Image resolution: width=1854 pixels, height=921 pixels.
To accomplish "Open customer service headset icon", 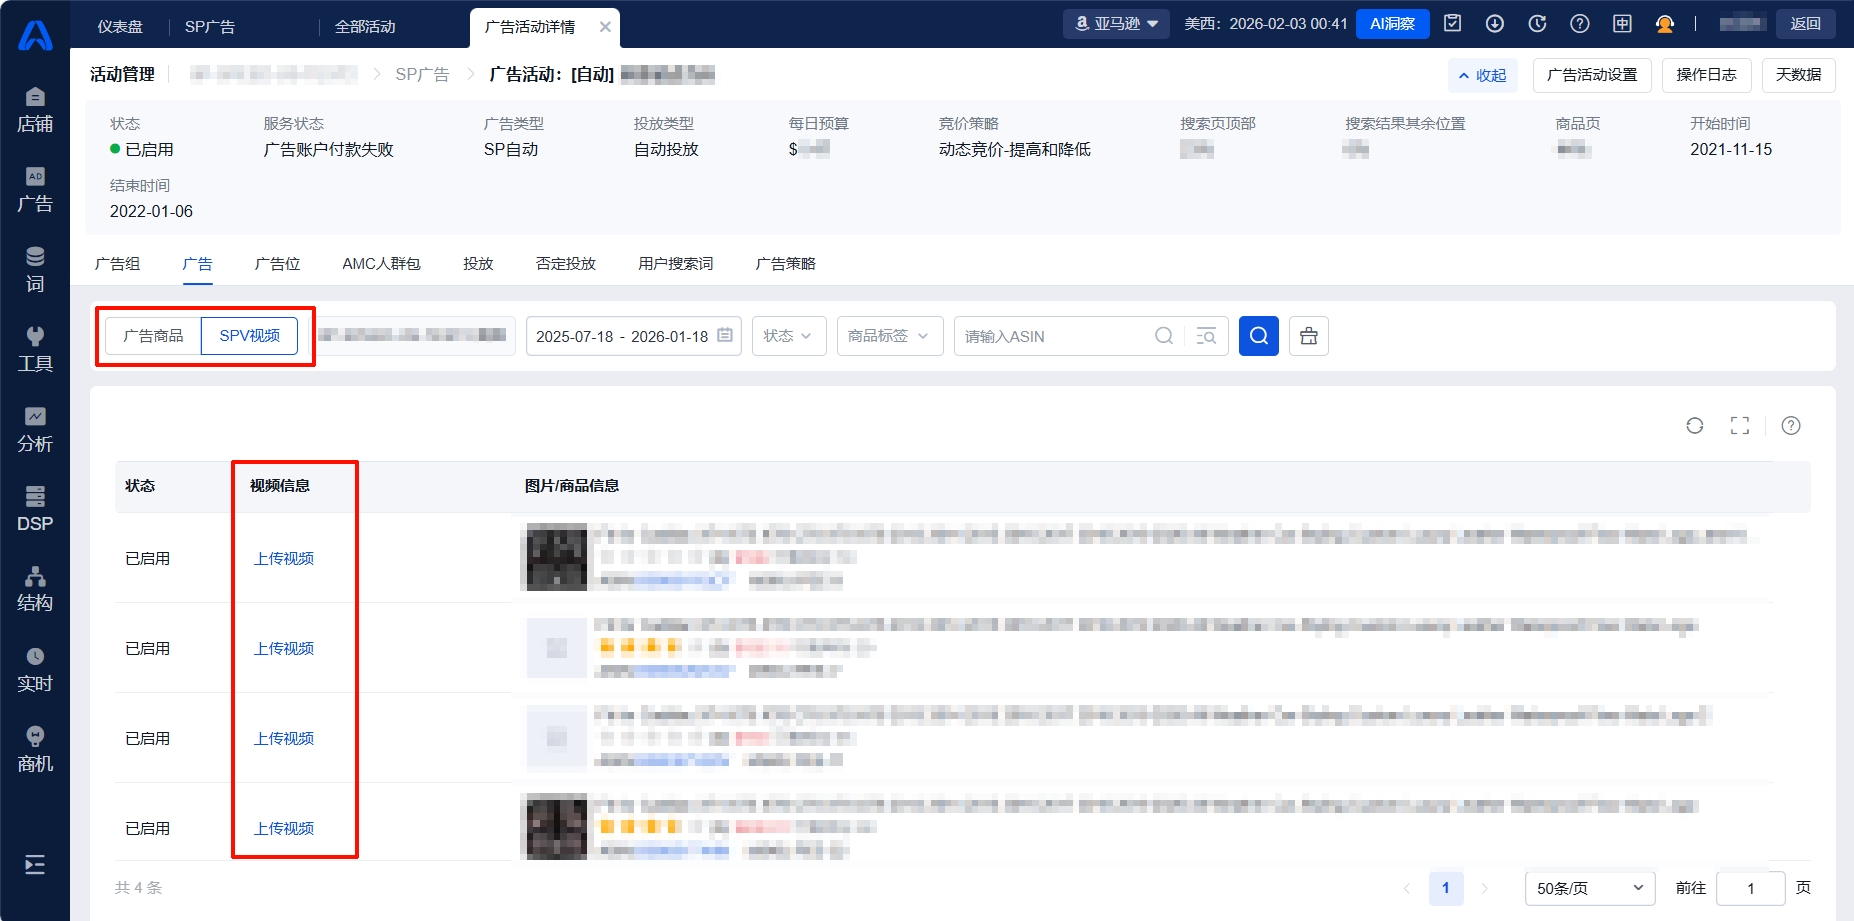I will pyautogui.click(x=1664, y=24).
